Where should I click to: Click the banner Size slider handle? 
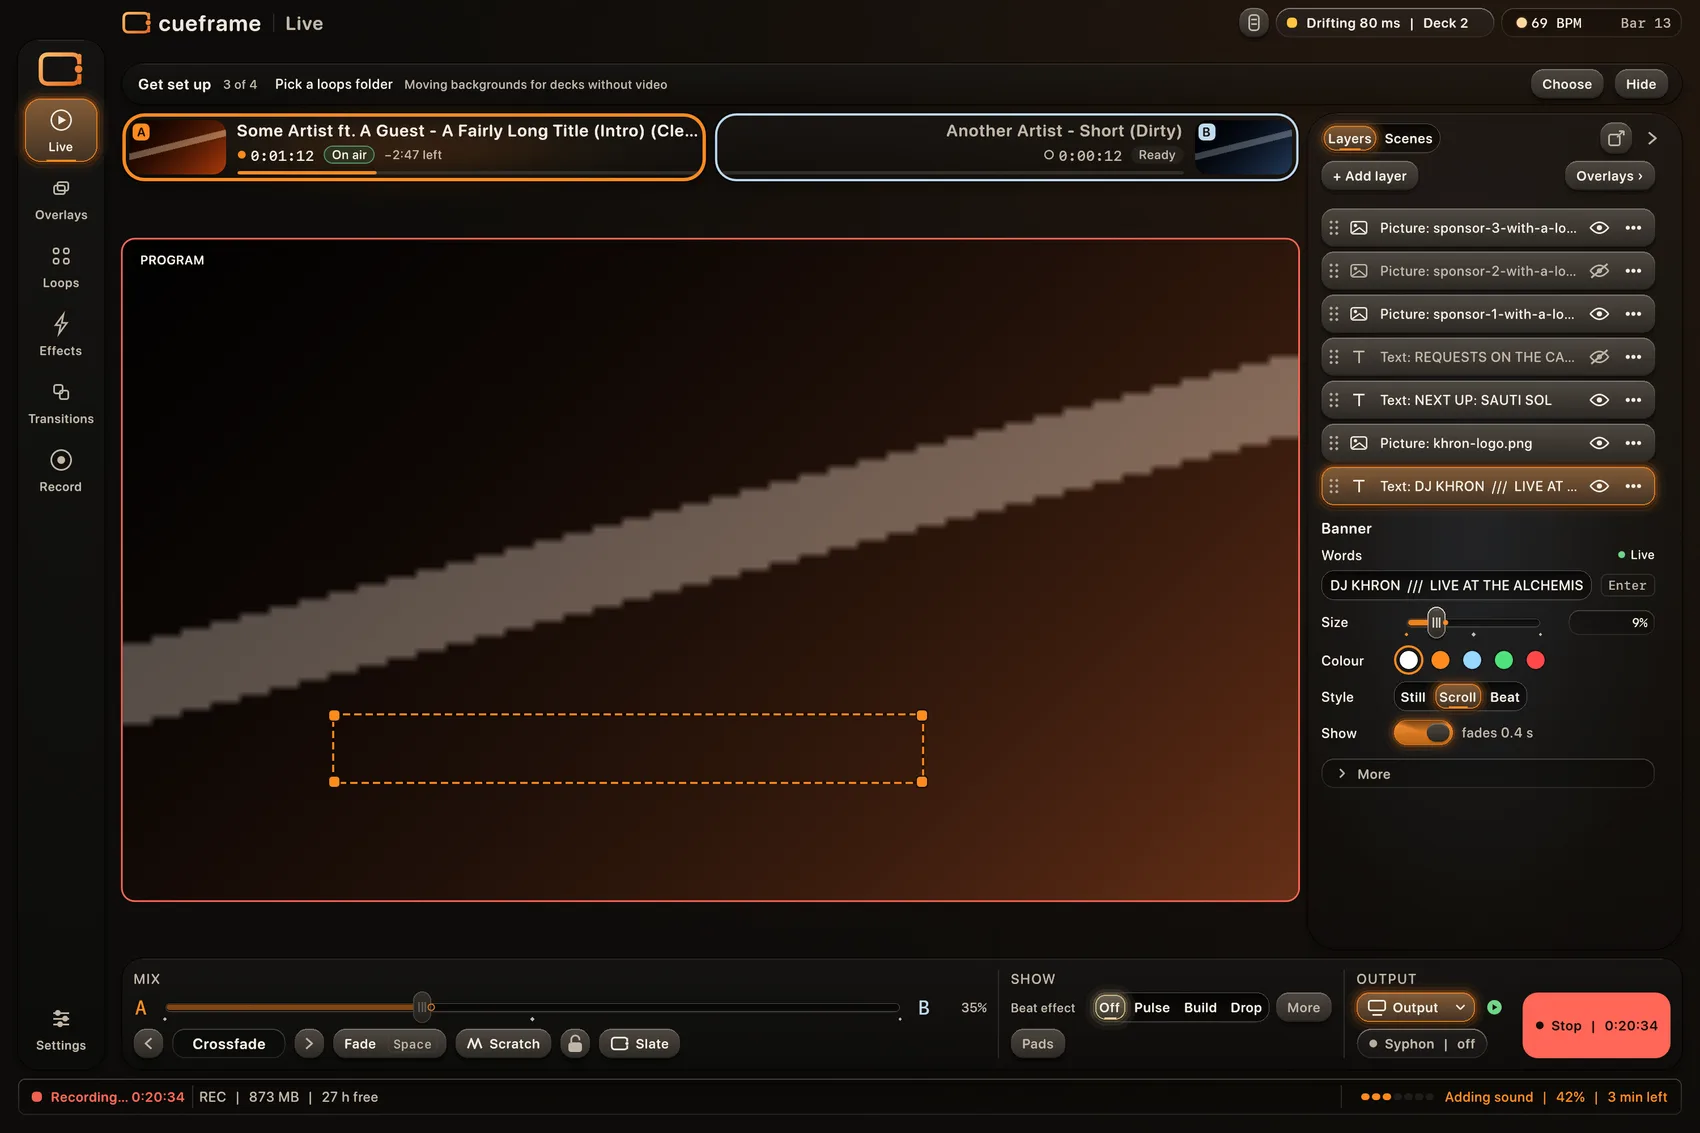[x=1436, y=622]
